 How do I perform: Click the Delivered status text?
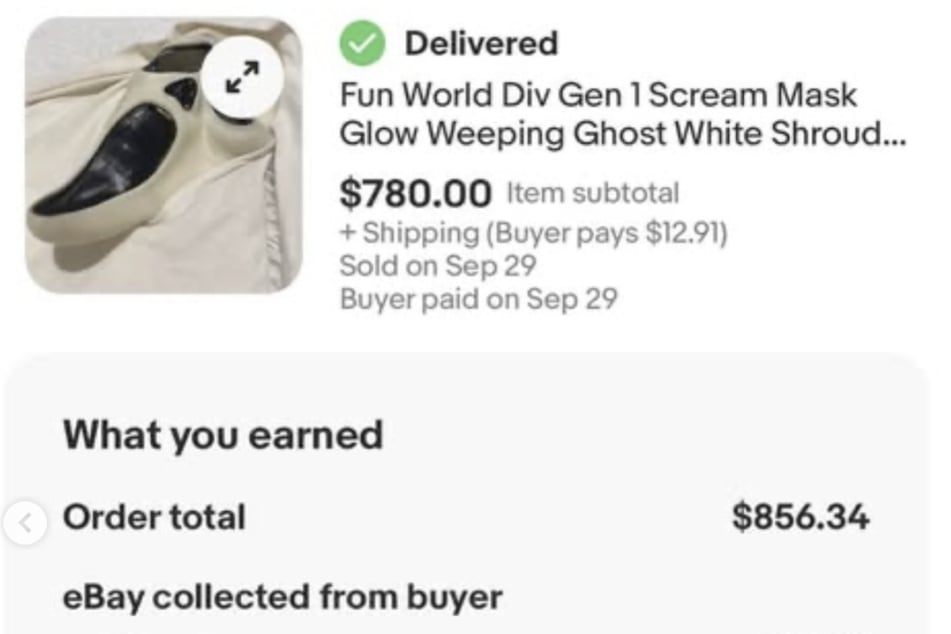481,43
